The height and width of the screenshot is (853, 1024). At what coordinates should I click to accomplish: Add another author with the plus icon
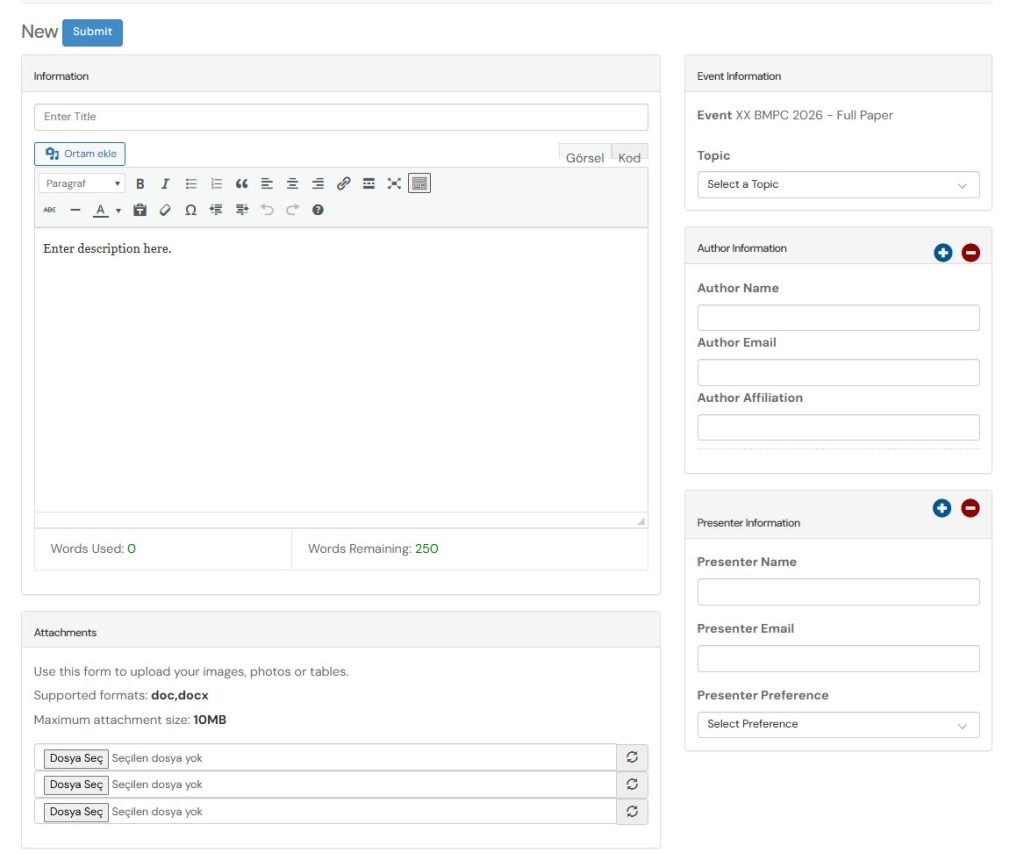pos(942,253)
